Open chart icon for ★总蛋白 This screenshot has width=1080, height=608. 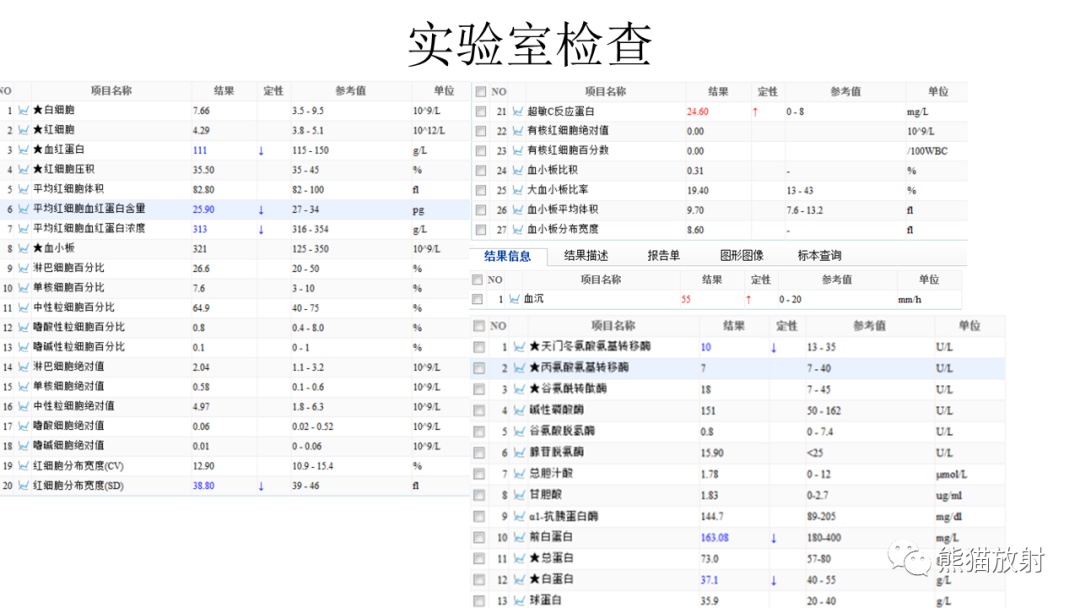519,558
